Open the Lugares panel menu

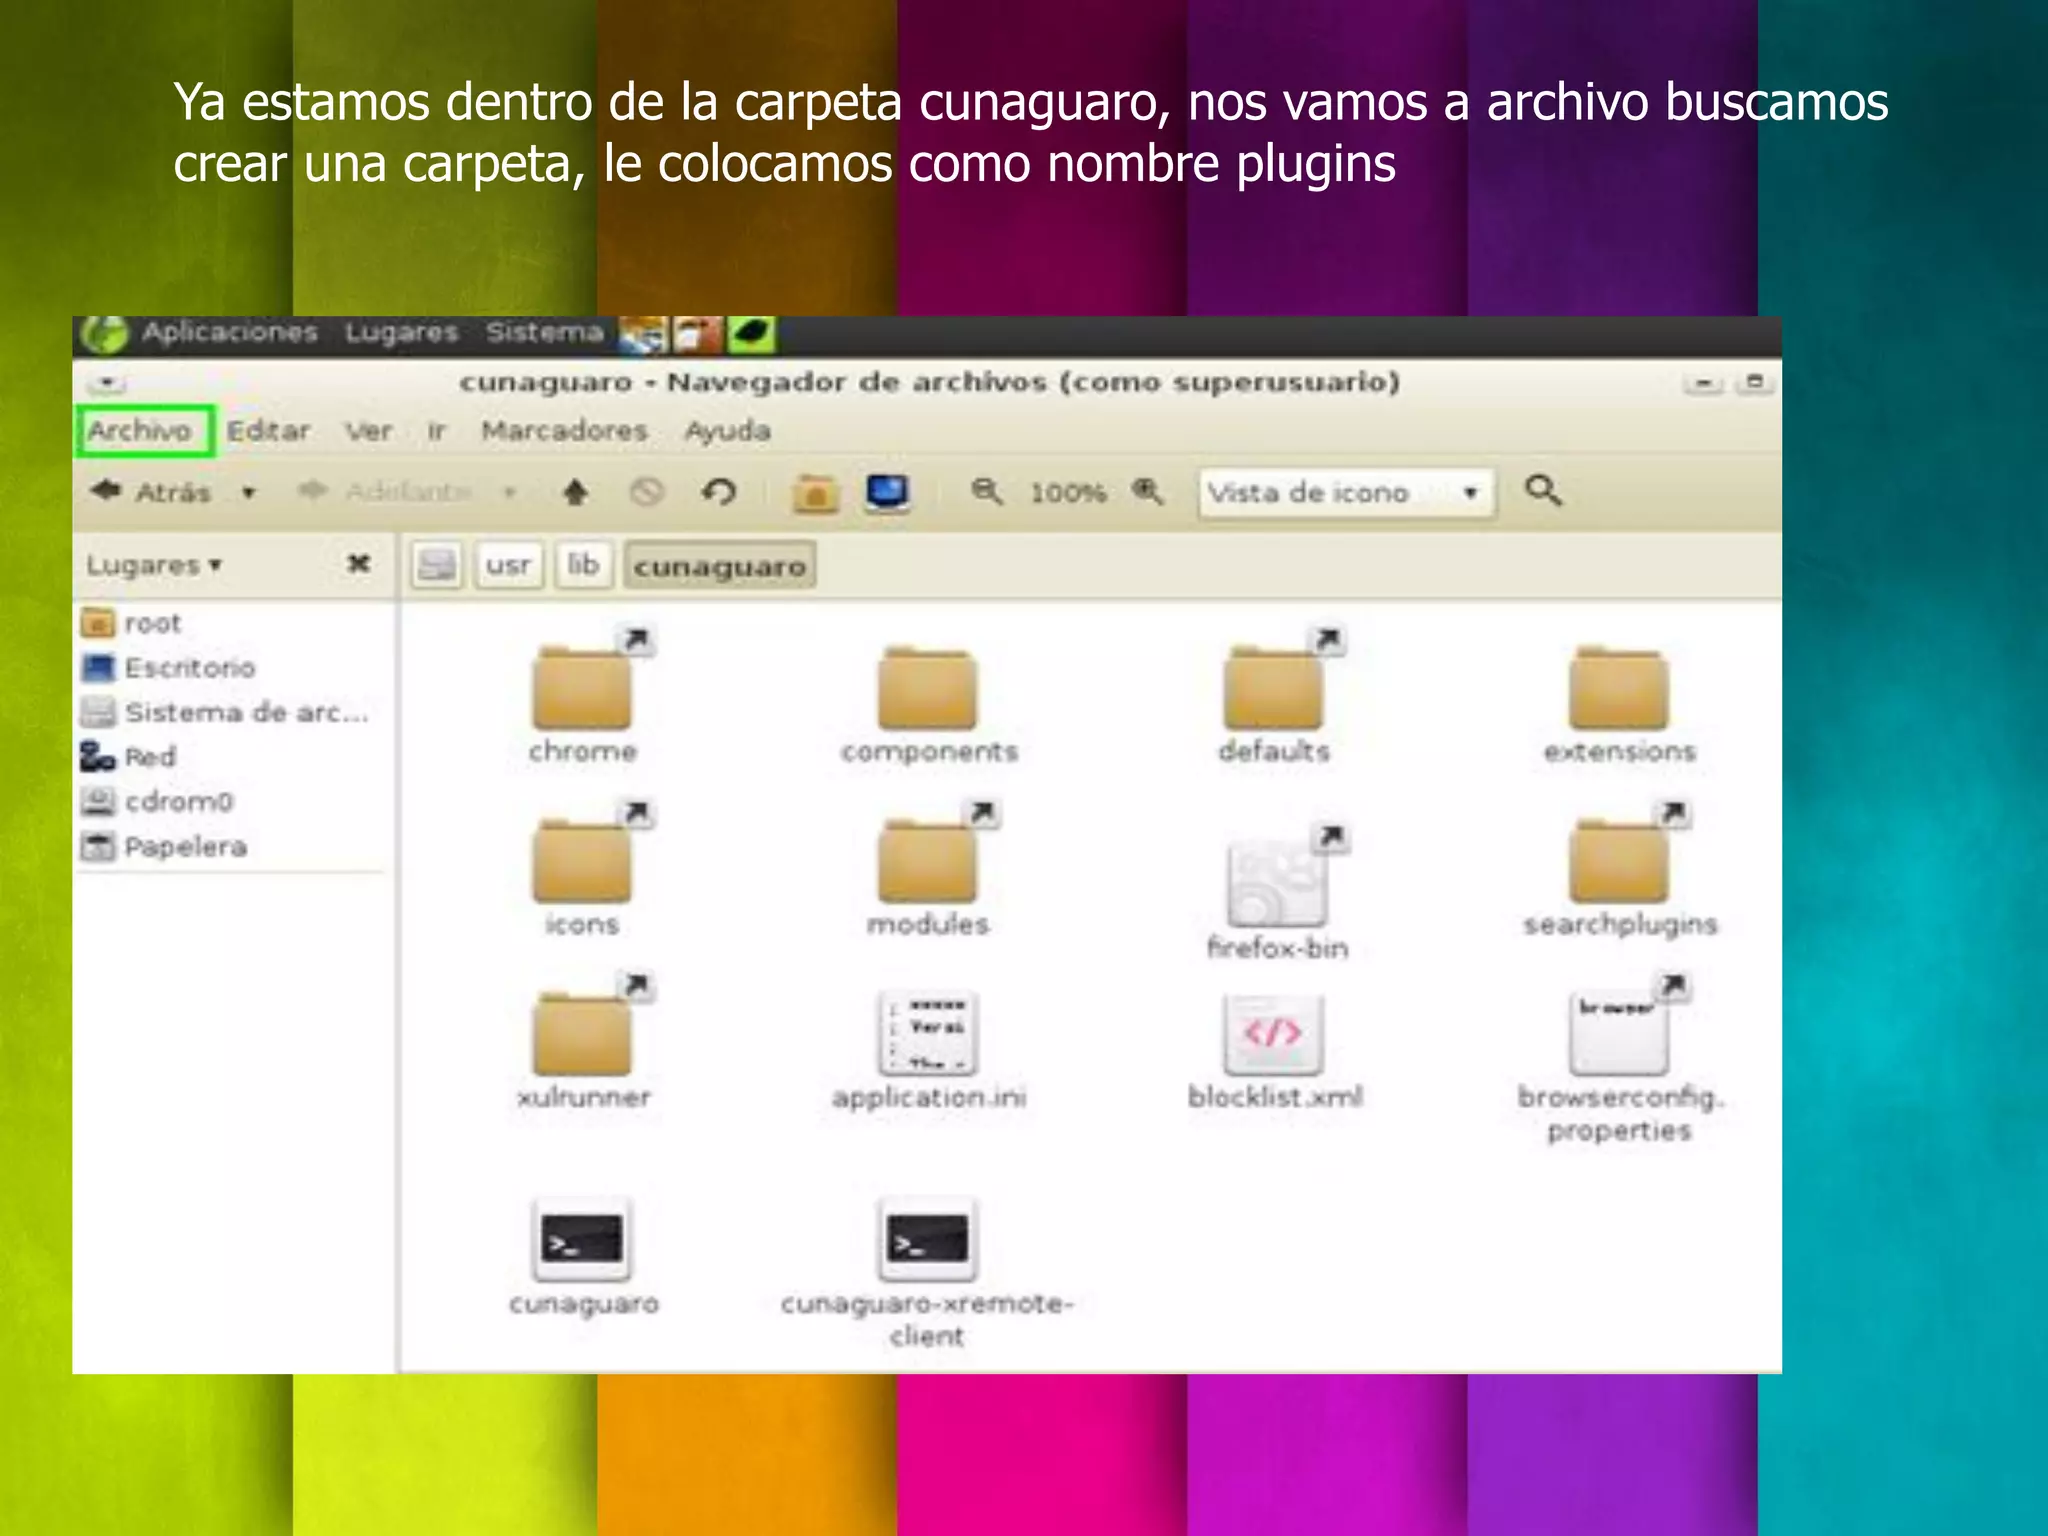coord(401,333)
